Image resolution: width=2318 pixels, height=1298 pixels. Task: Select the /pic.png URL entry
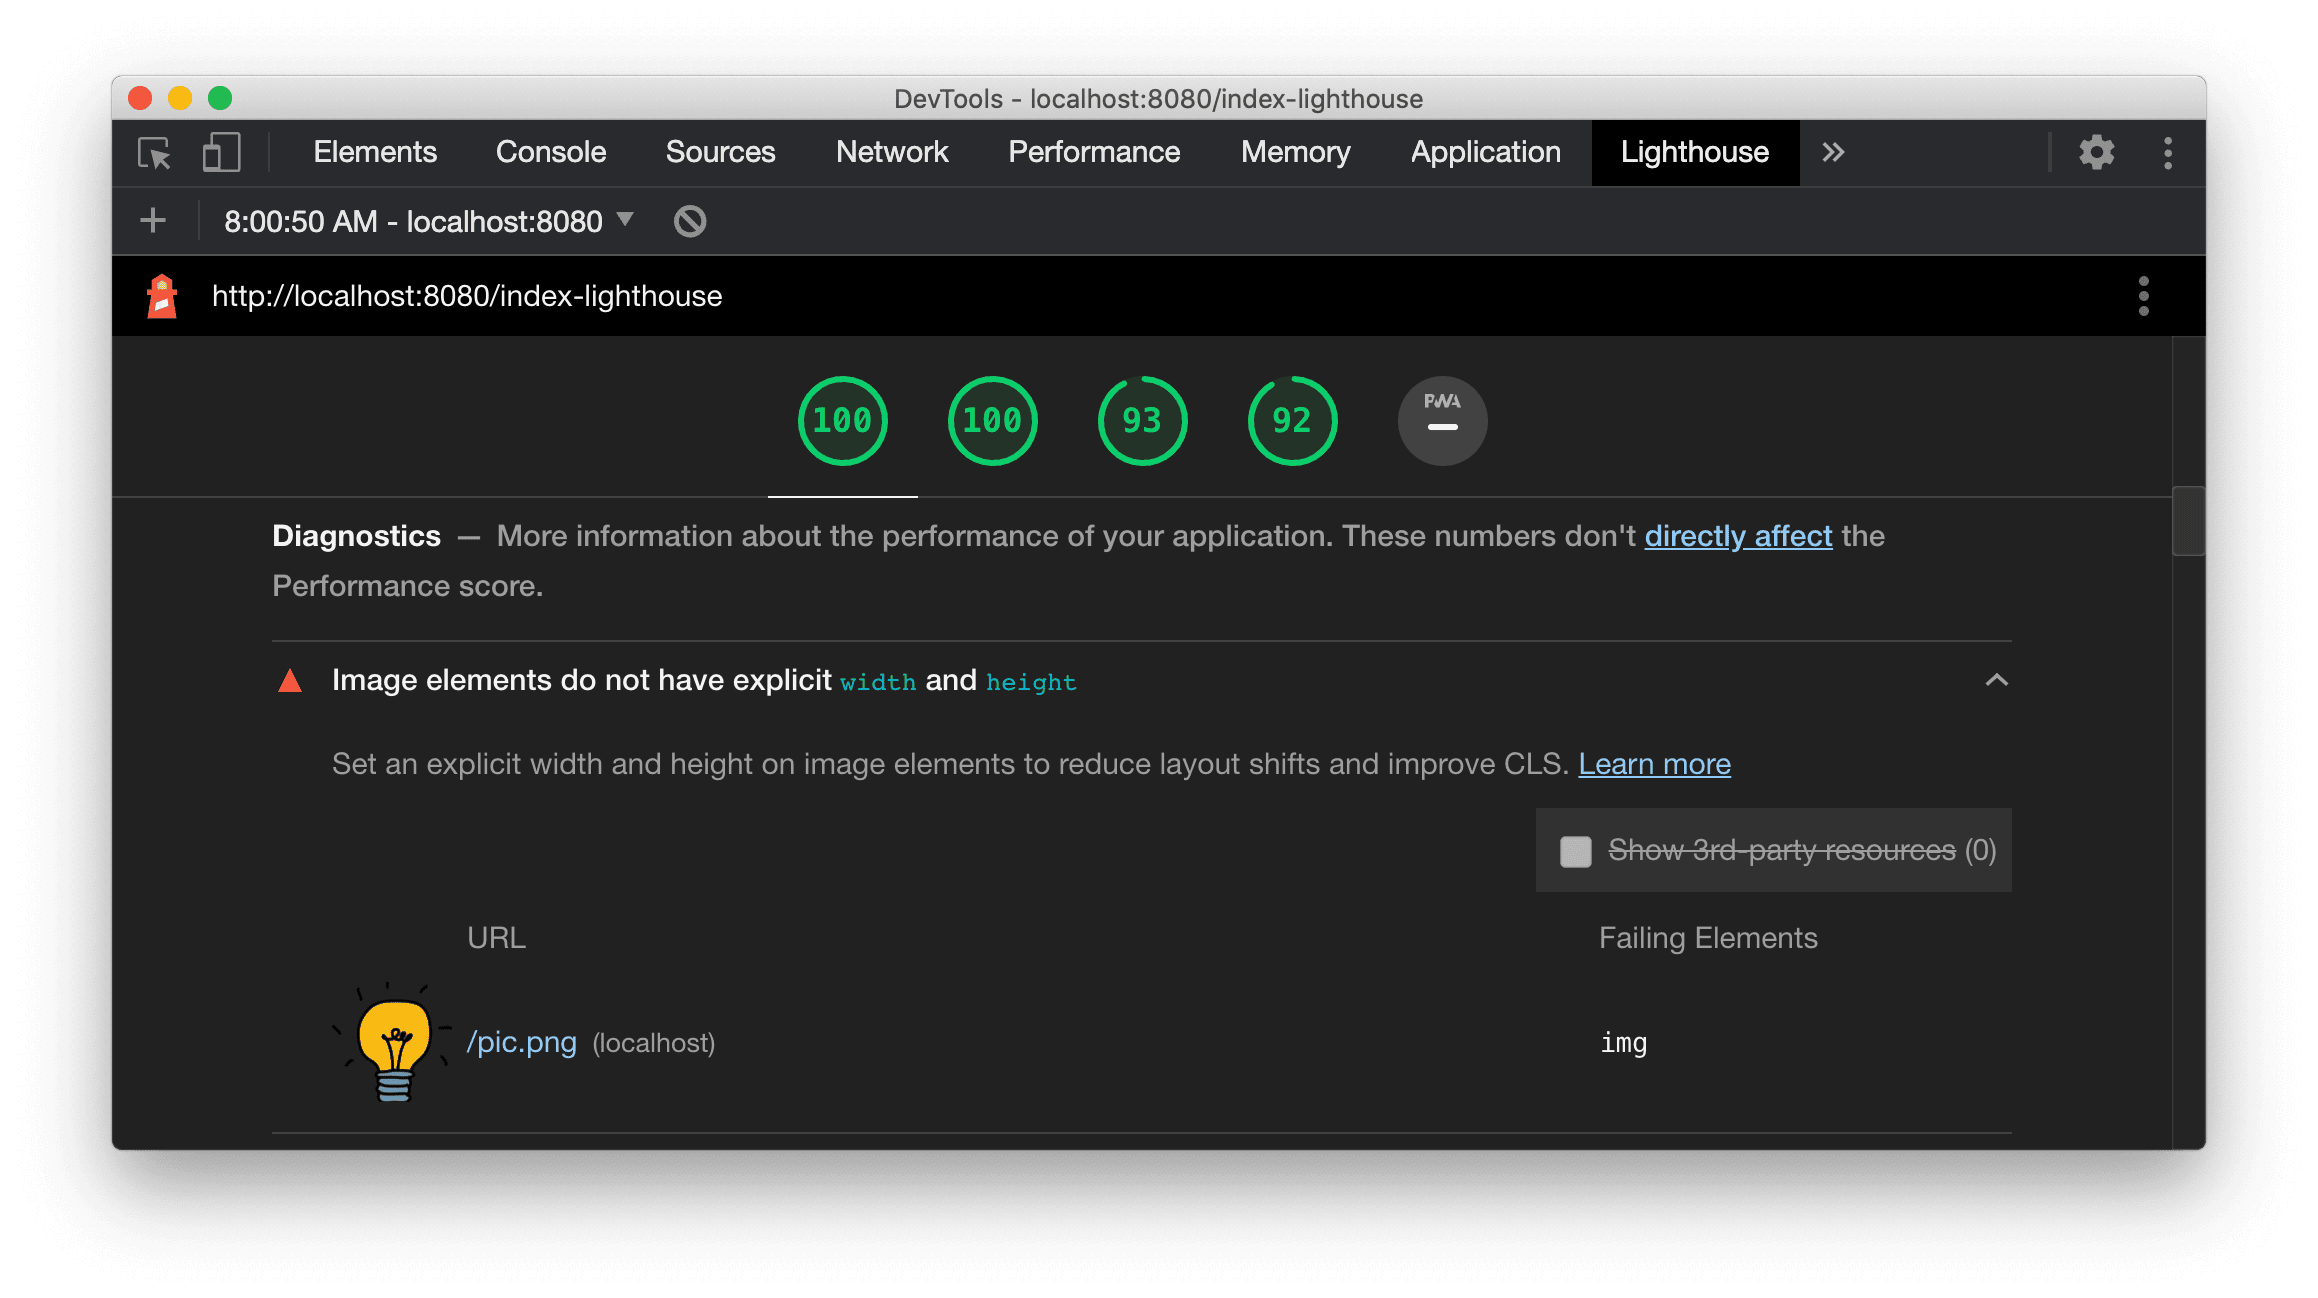517,1042
